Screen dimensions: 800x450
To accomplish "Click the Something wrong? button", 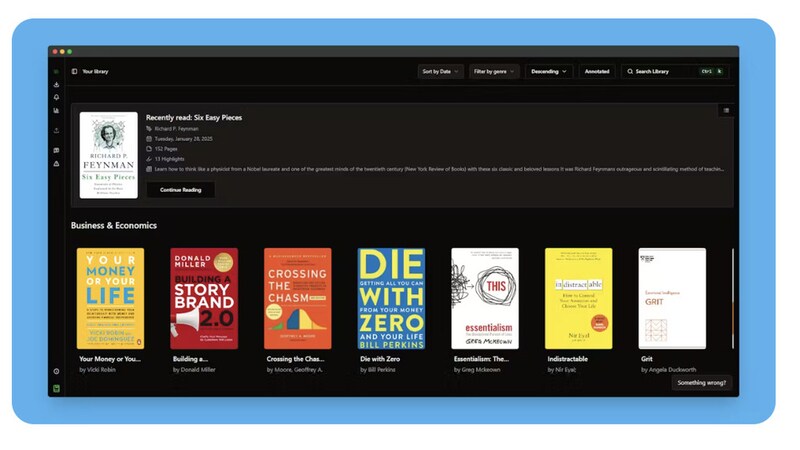I will click(703, 383).
